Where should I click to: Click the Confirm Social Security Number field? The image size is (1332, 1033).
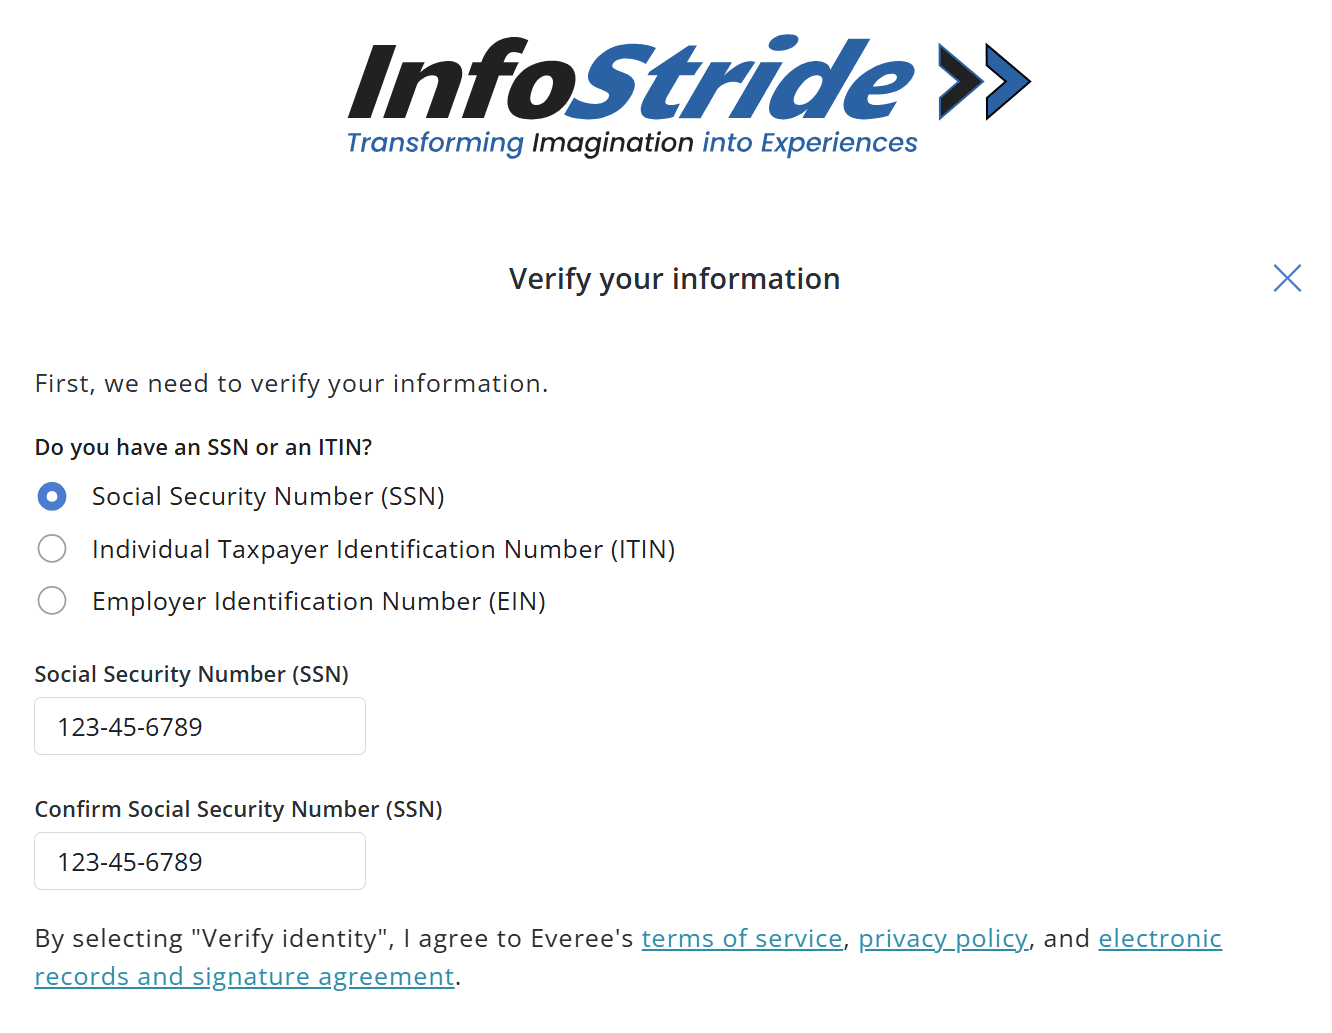pos(199,861)
